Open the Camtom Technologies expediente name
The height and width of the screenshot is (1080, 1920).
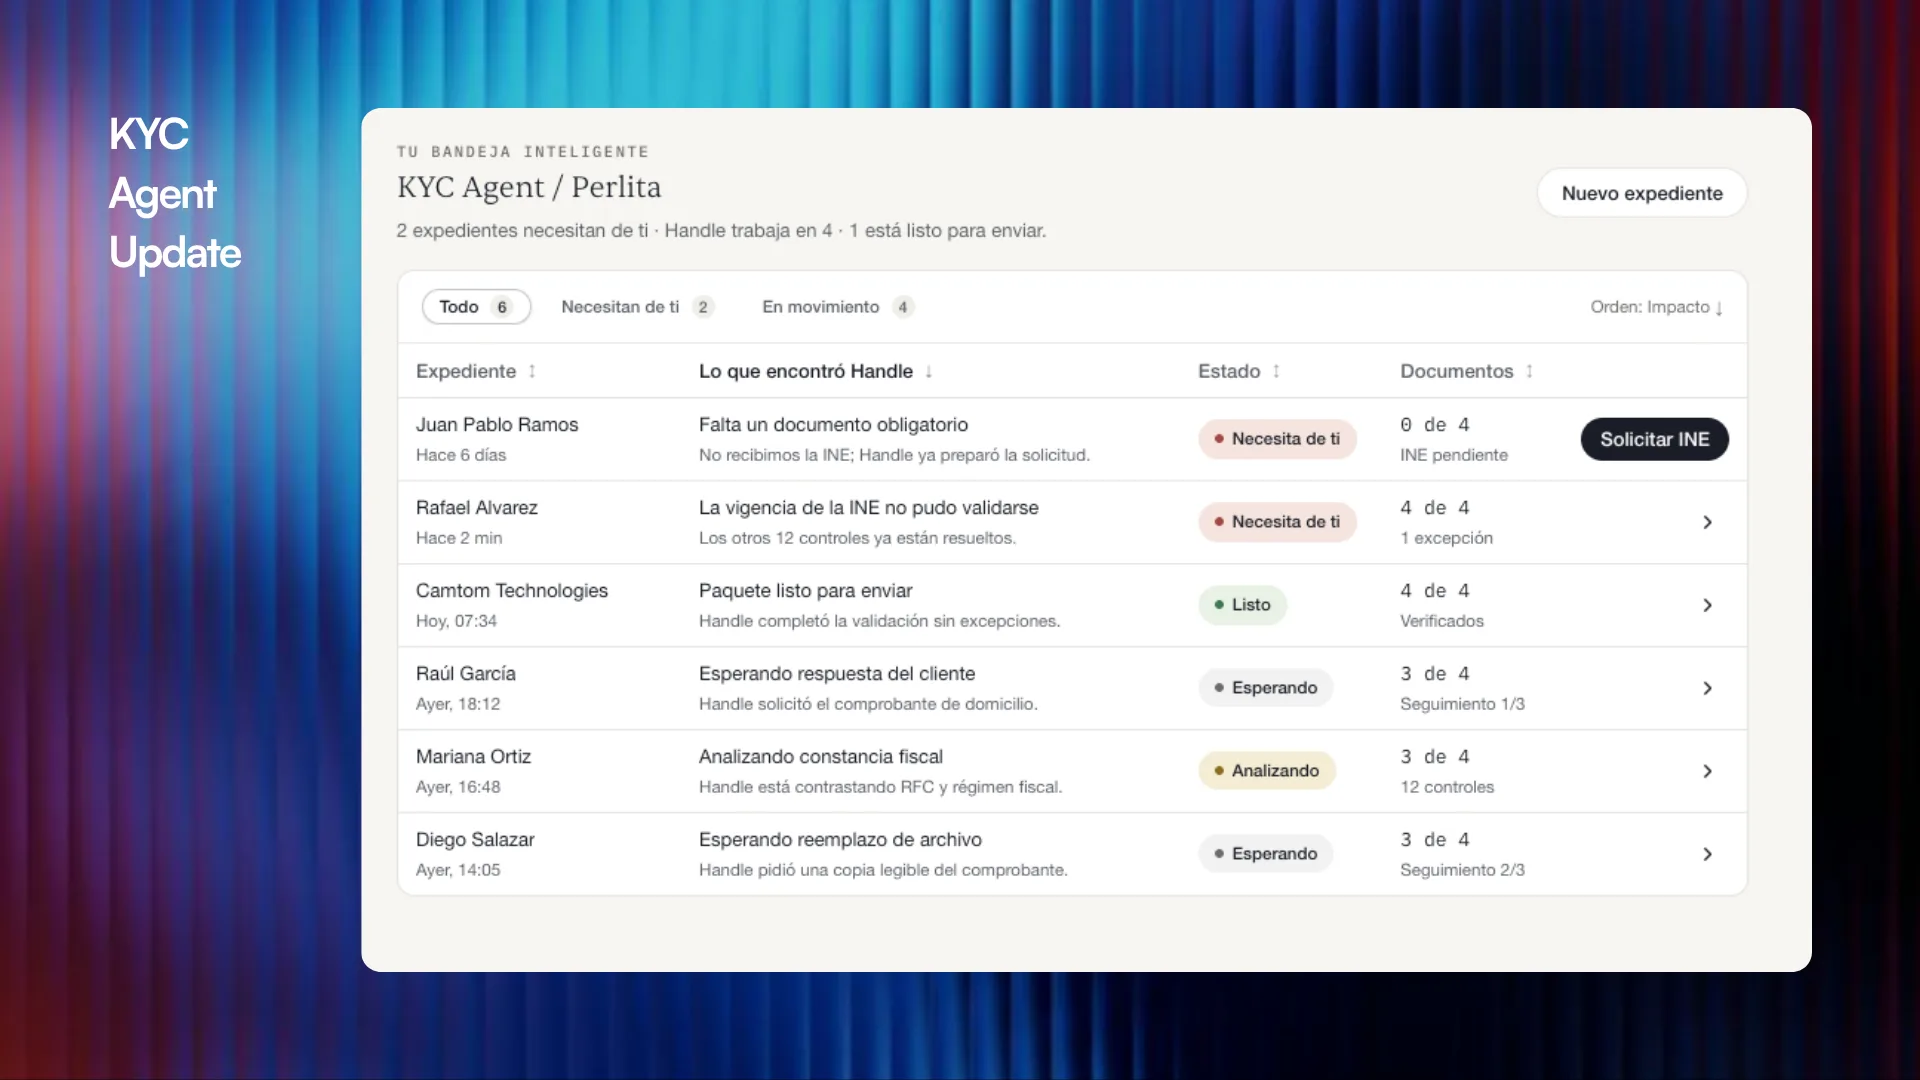pos(512,591)
